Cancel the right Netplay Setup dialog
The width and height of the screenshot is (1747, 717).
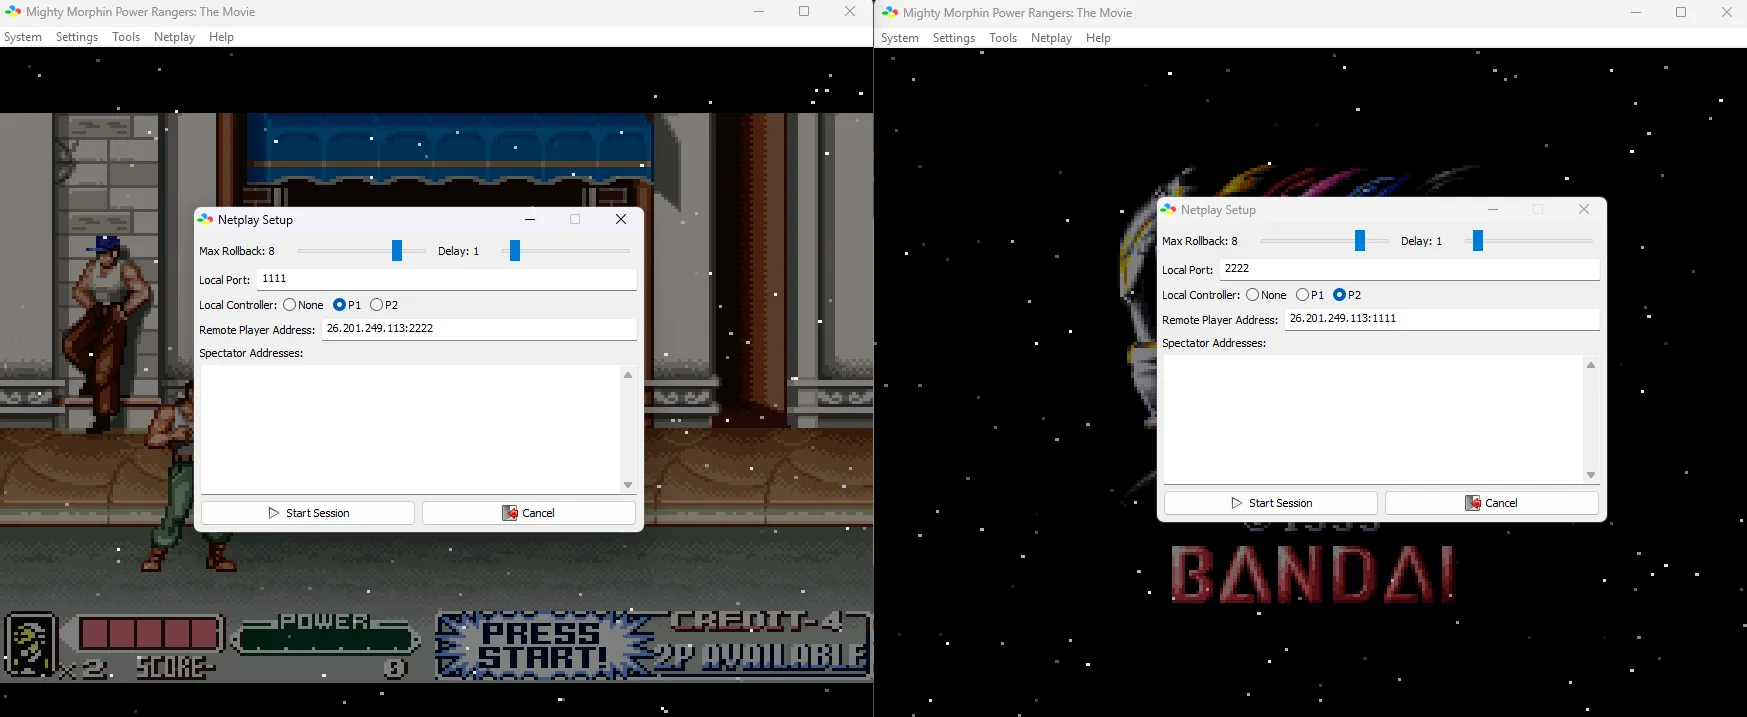pos(1492,503)
